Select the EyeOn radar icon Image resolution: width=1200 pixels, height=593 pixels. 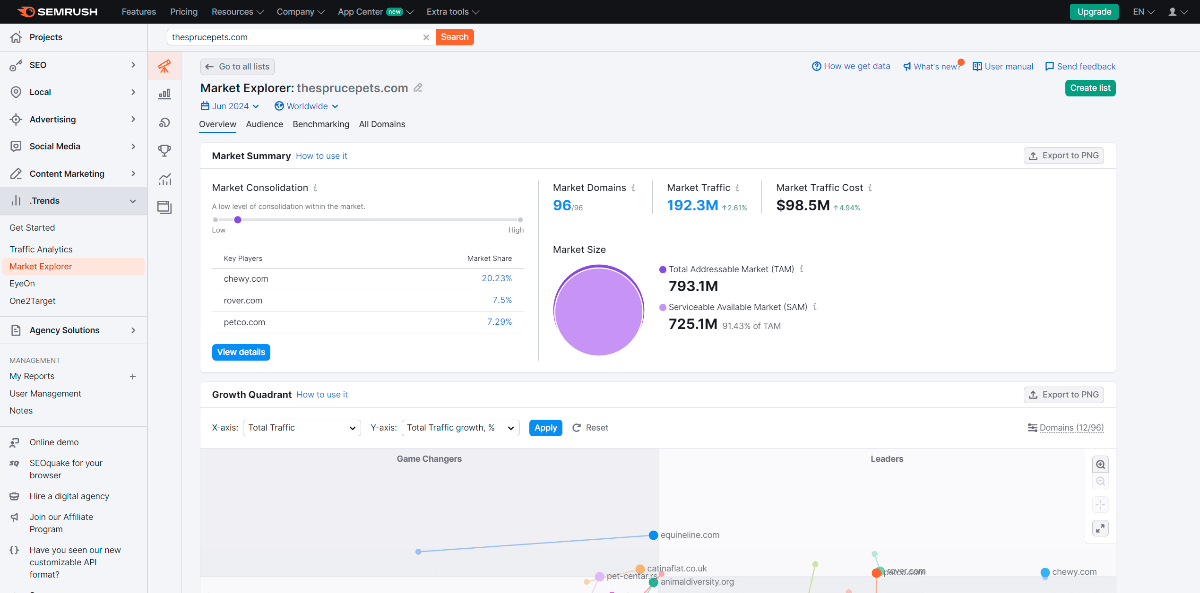coord(164,122)
